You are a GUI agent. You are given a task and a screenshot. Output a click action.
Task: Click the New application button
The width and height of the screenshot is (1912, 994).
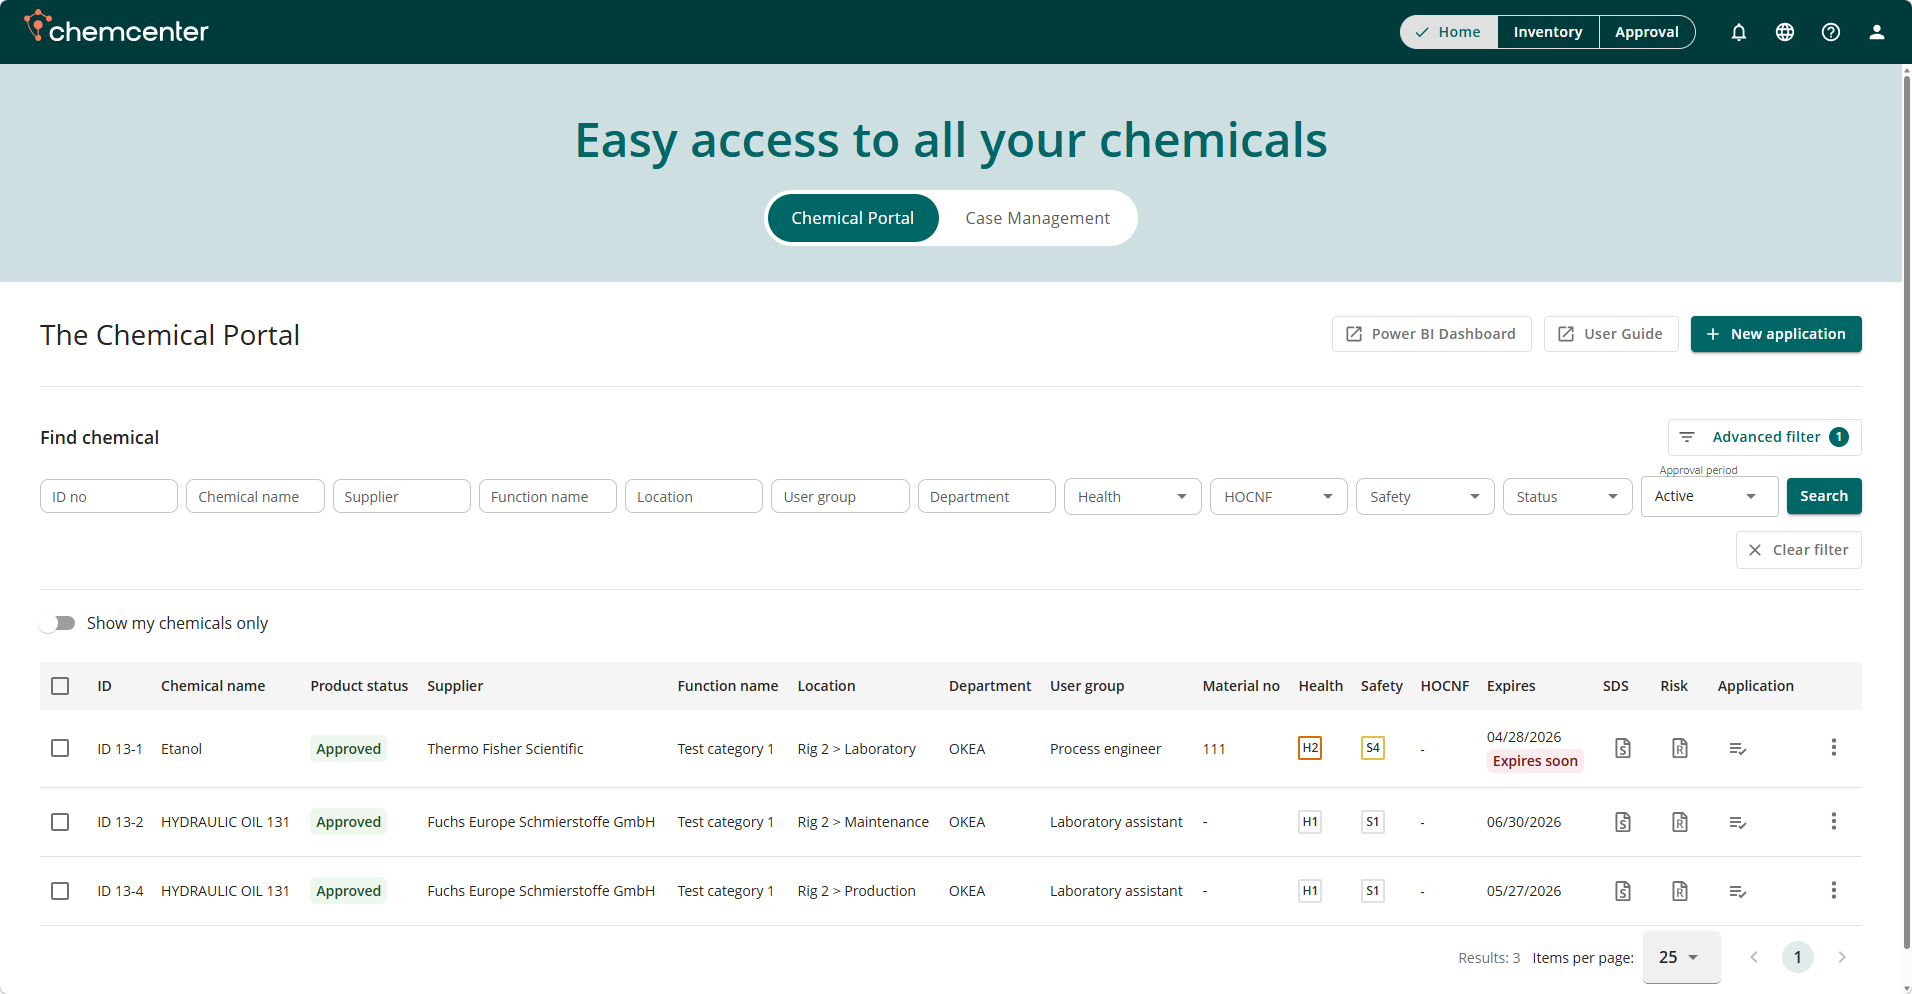[1775, 334]
